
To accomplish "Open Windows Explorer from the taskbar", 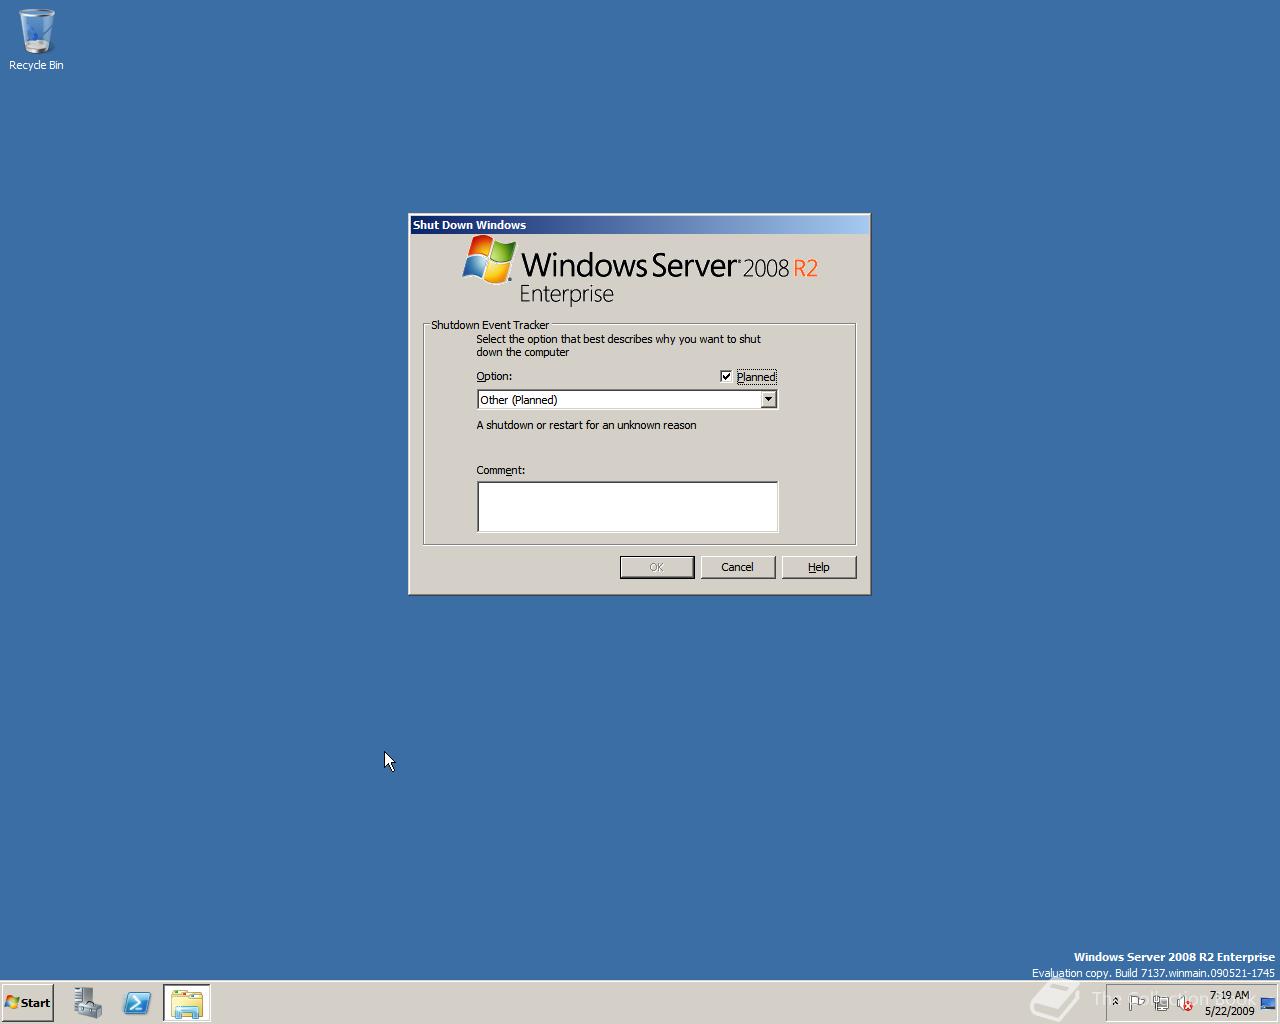I will pyautogui.click(x=187, y=1003).
